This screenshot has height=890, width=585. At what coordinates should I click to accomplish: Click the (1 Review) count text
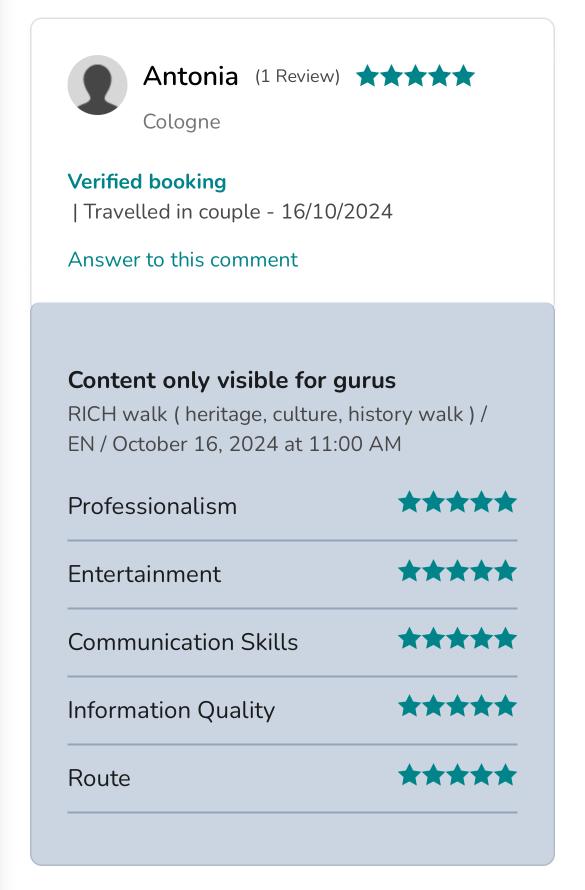[297, 76]
